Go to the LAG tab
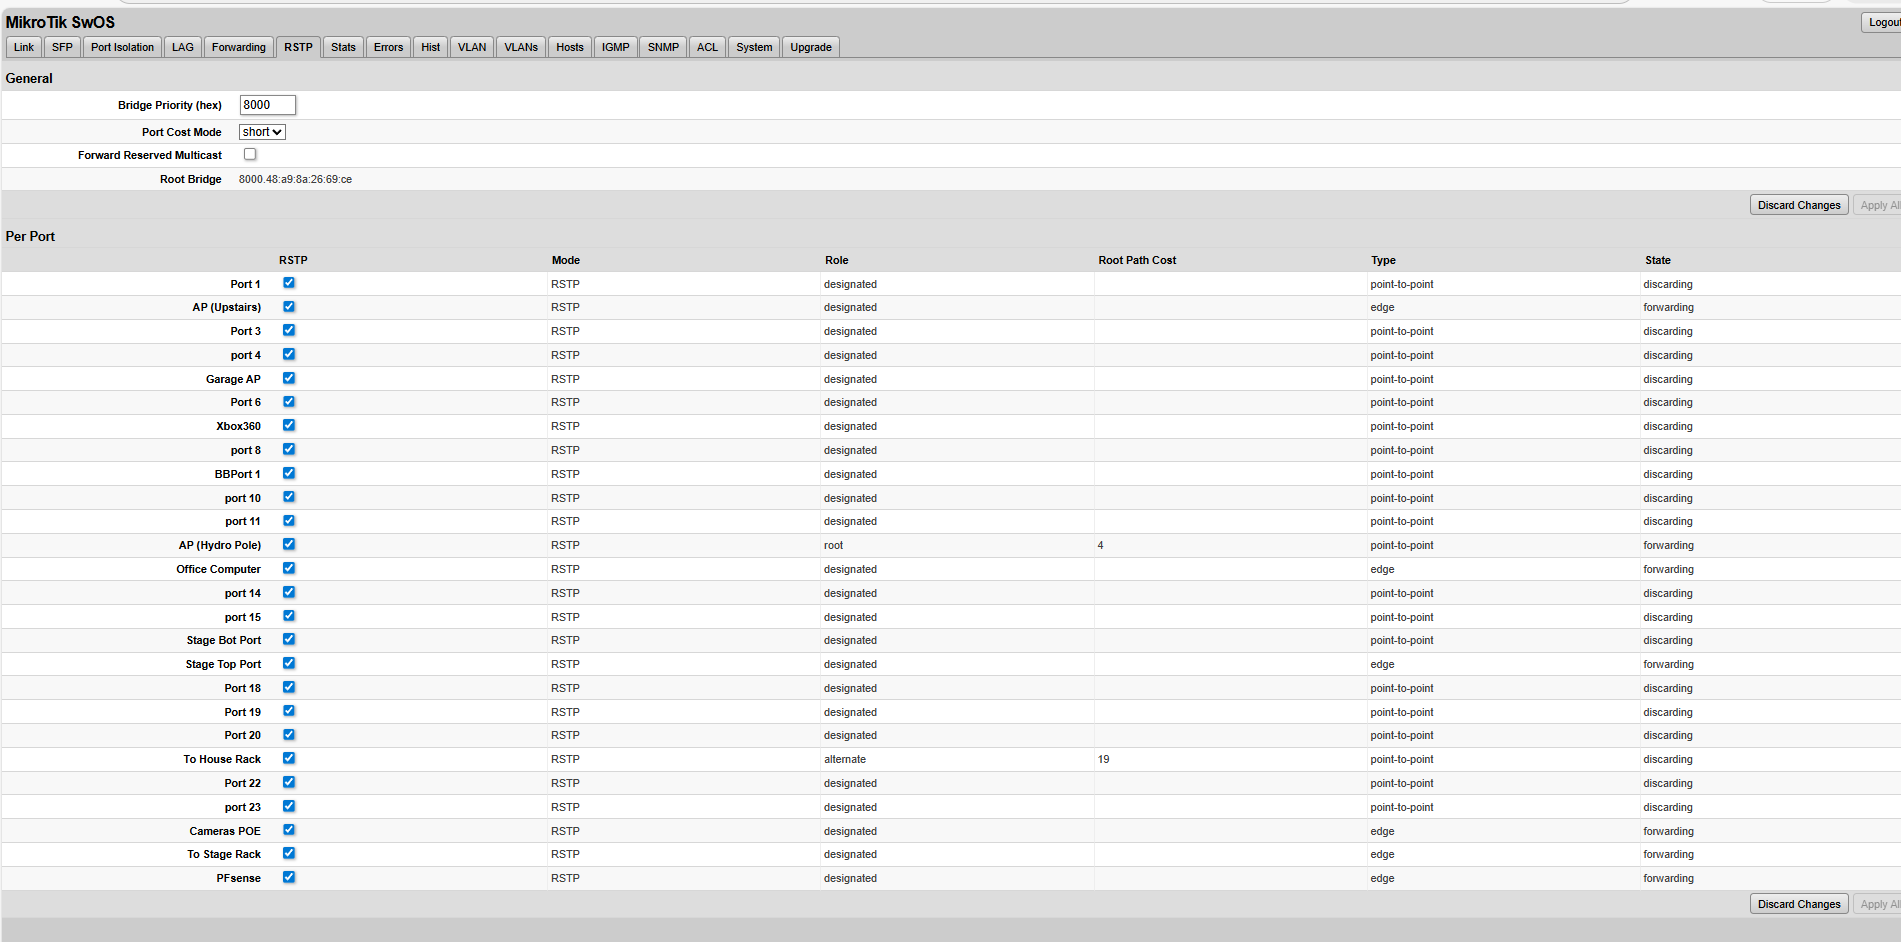Screen dimensions: 1901x942 tap(183, 47)
